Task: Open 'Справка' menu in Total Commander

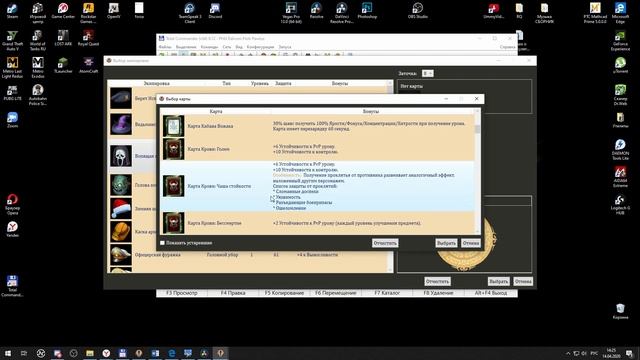Action: (507, 47)
